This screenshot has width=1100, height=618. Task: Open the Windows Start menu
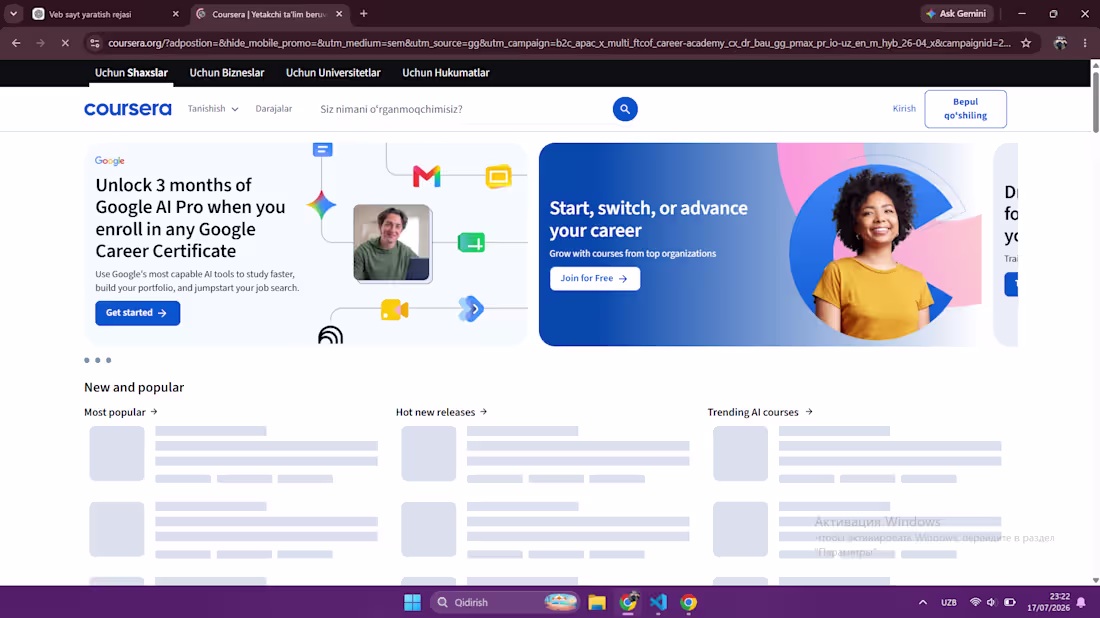coord(412,602)
